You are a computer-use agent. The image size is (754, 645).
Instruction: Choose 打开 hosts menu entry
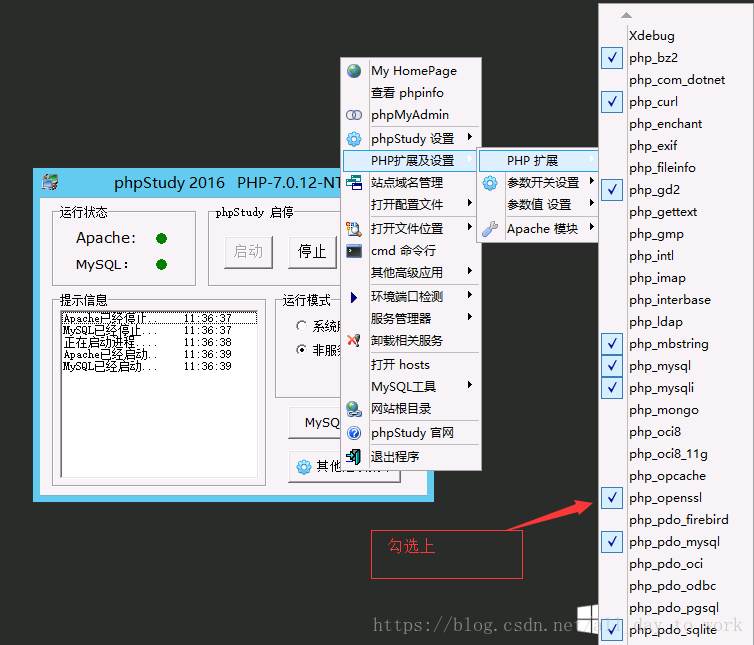(x=412, y=365)
